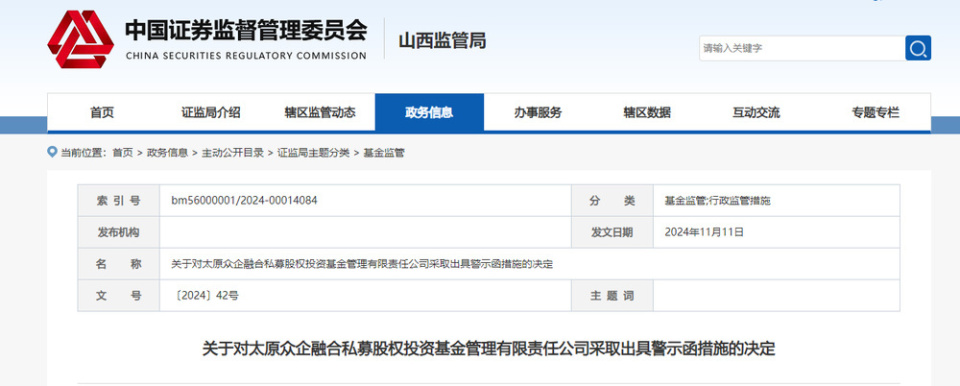Click the blue search magnifier button

(918, 48)
